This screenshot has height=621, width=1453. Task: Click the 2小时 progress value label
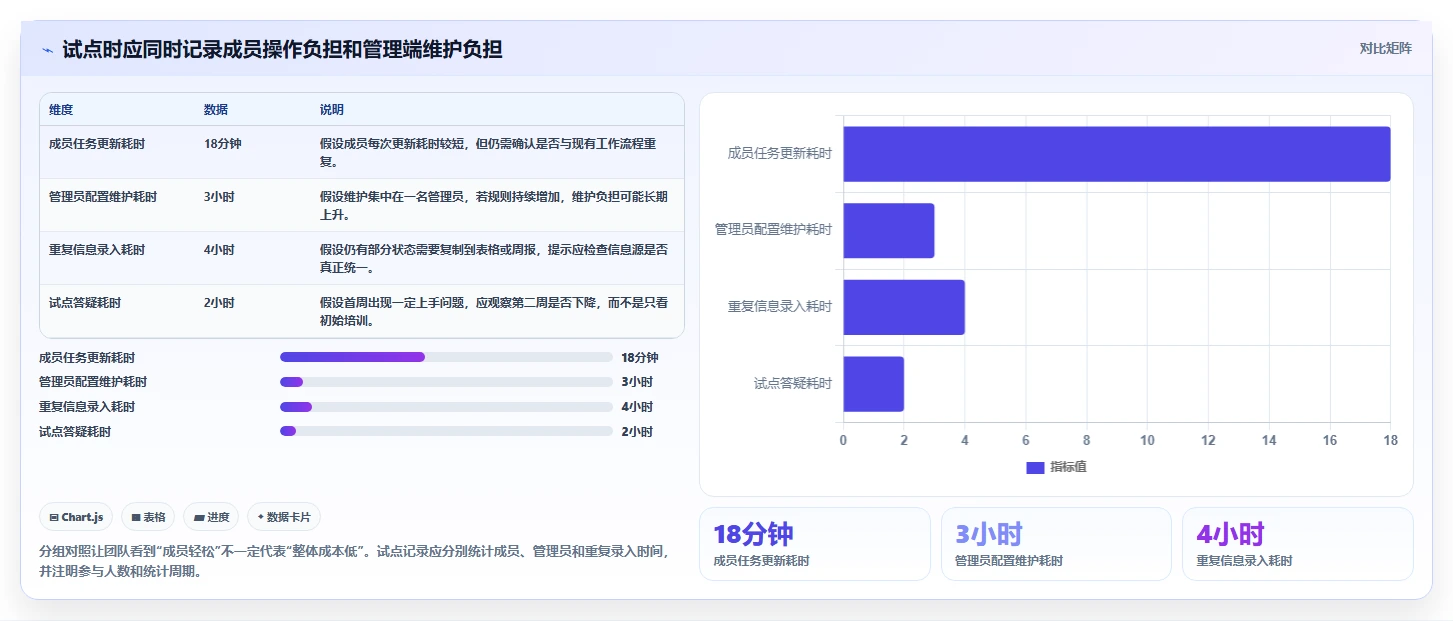(637, 432)
